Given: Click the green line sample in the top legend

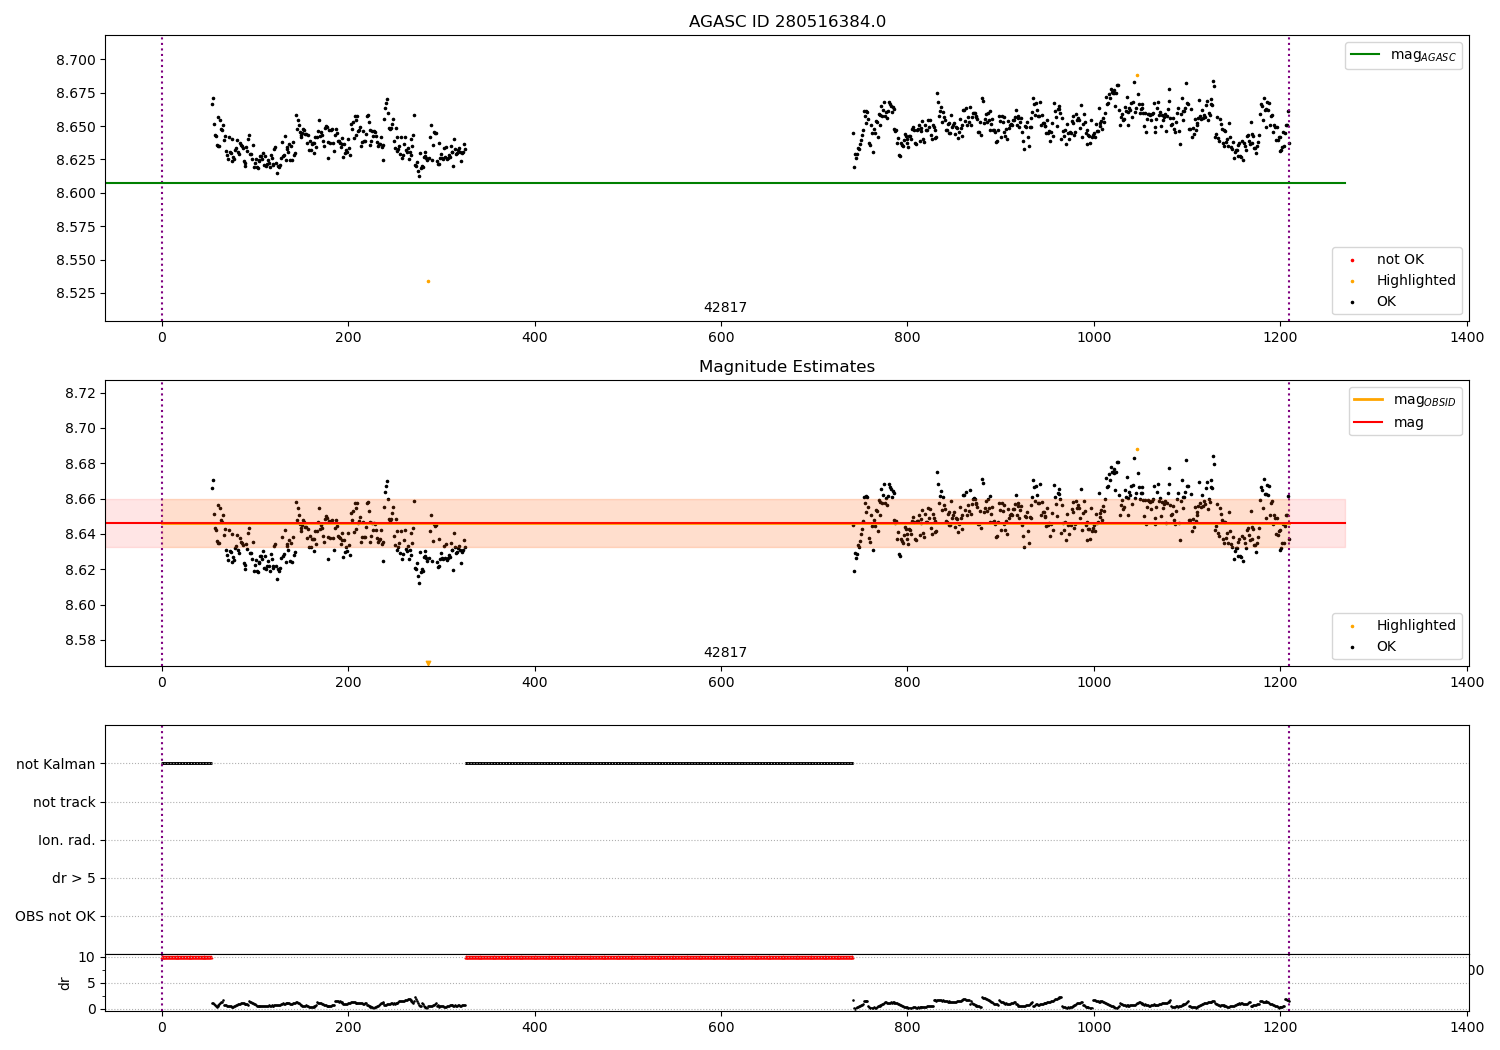Looking at the screenshot, I should point(1365,55).
